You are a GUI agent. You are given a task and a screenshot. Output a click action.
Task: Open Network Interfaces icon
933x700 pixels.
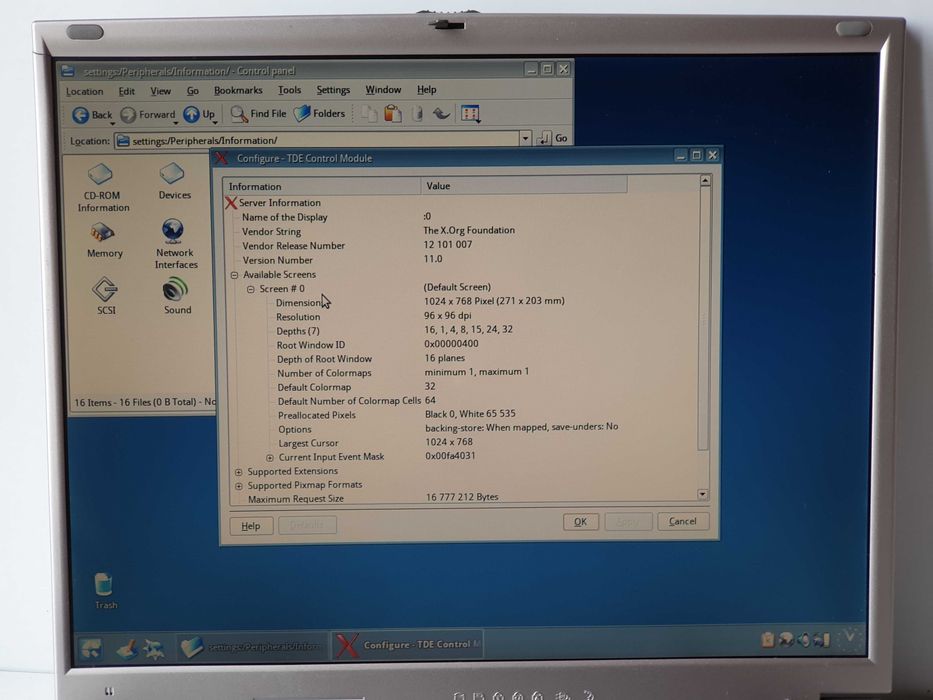click(175, 244)
